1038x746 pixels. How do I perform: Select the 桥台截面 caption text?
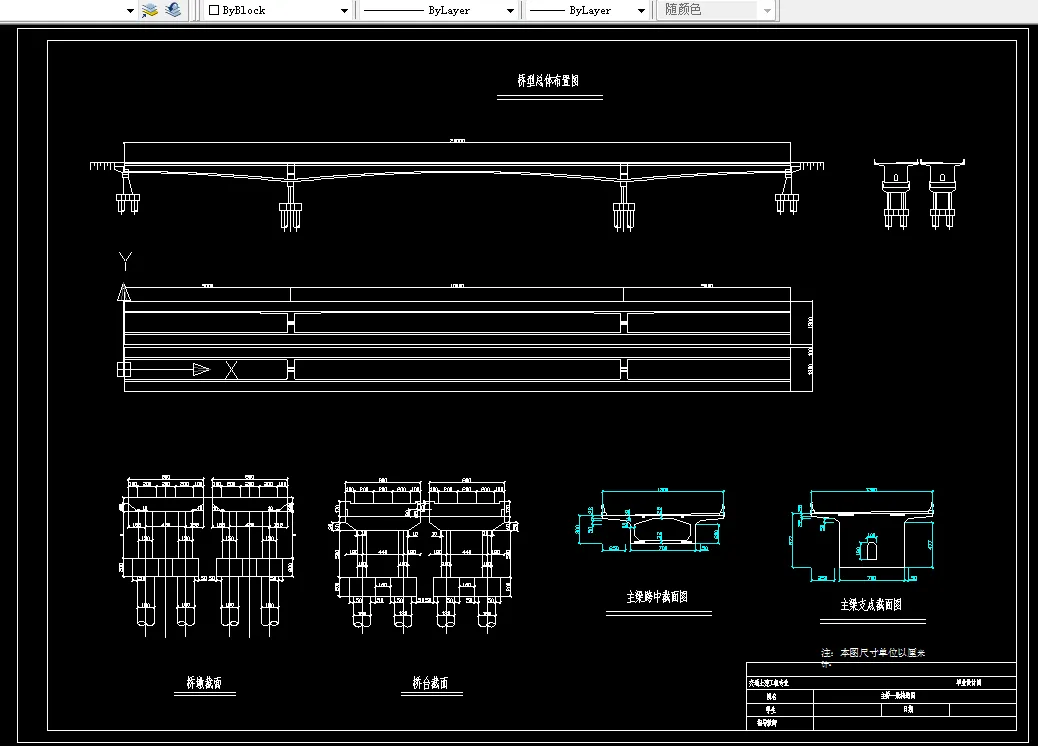[430, 682]
